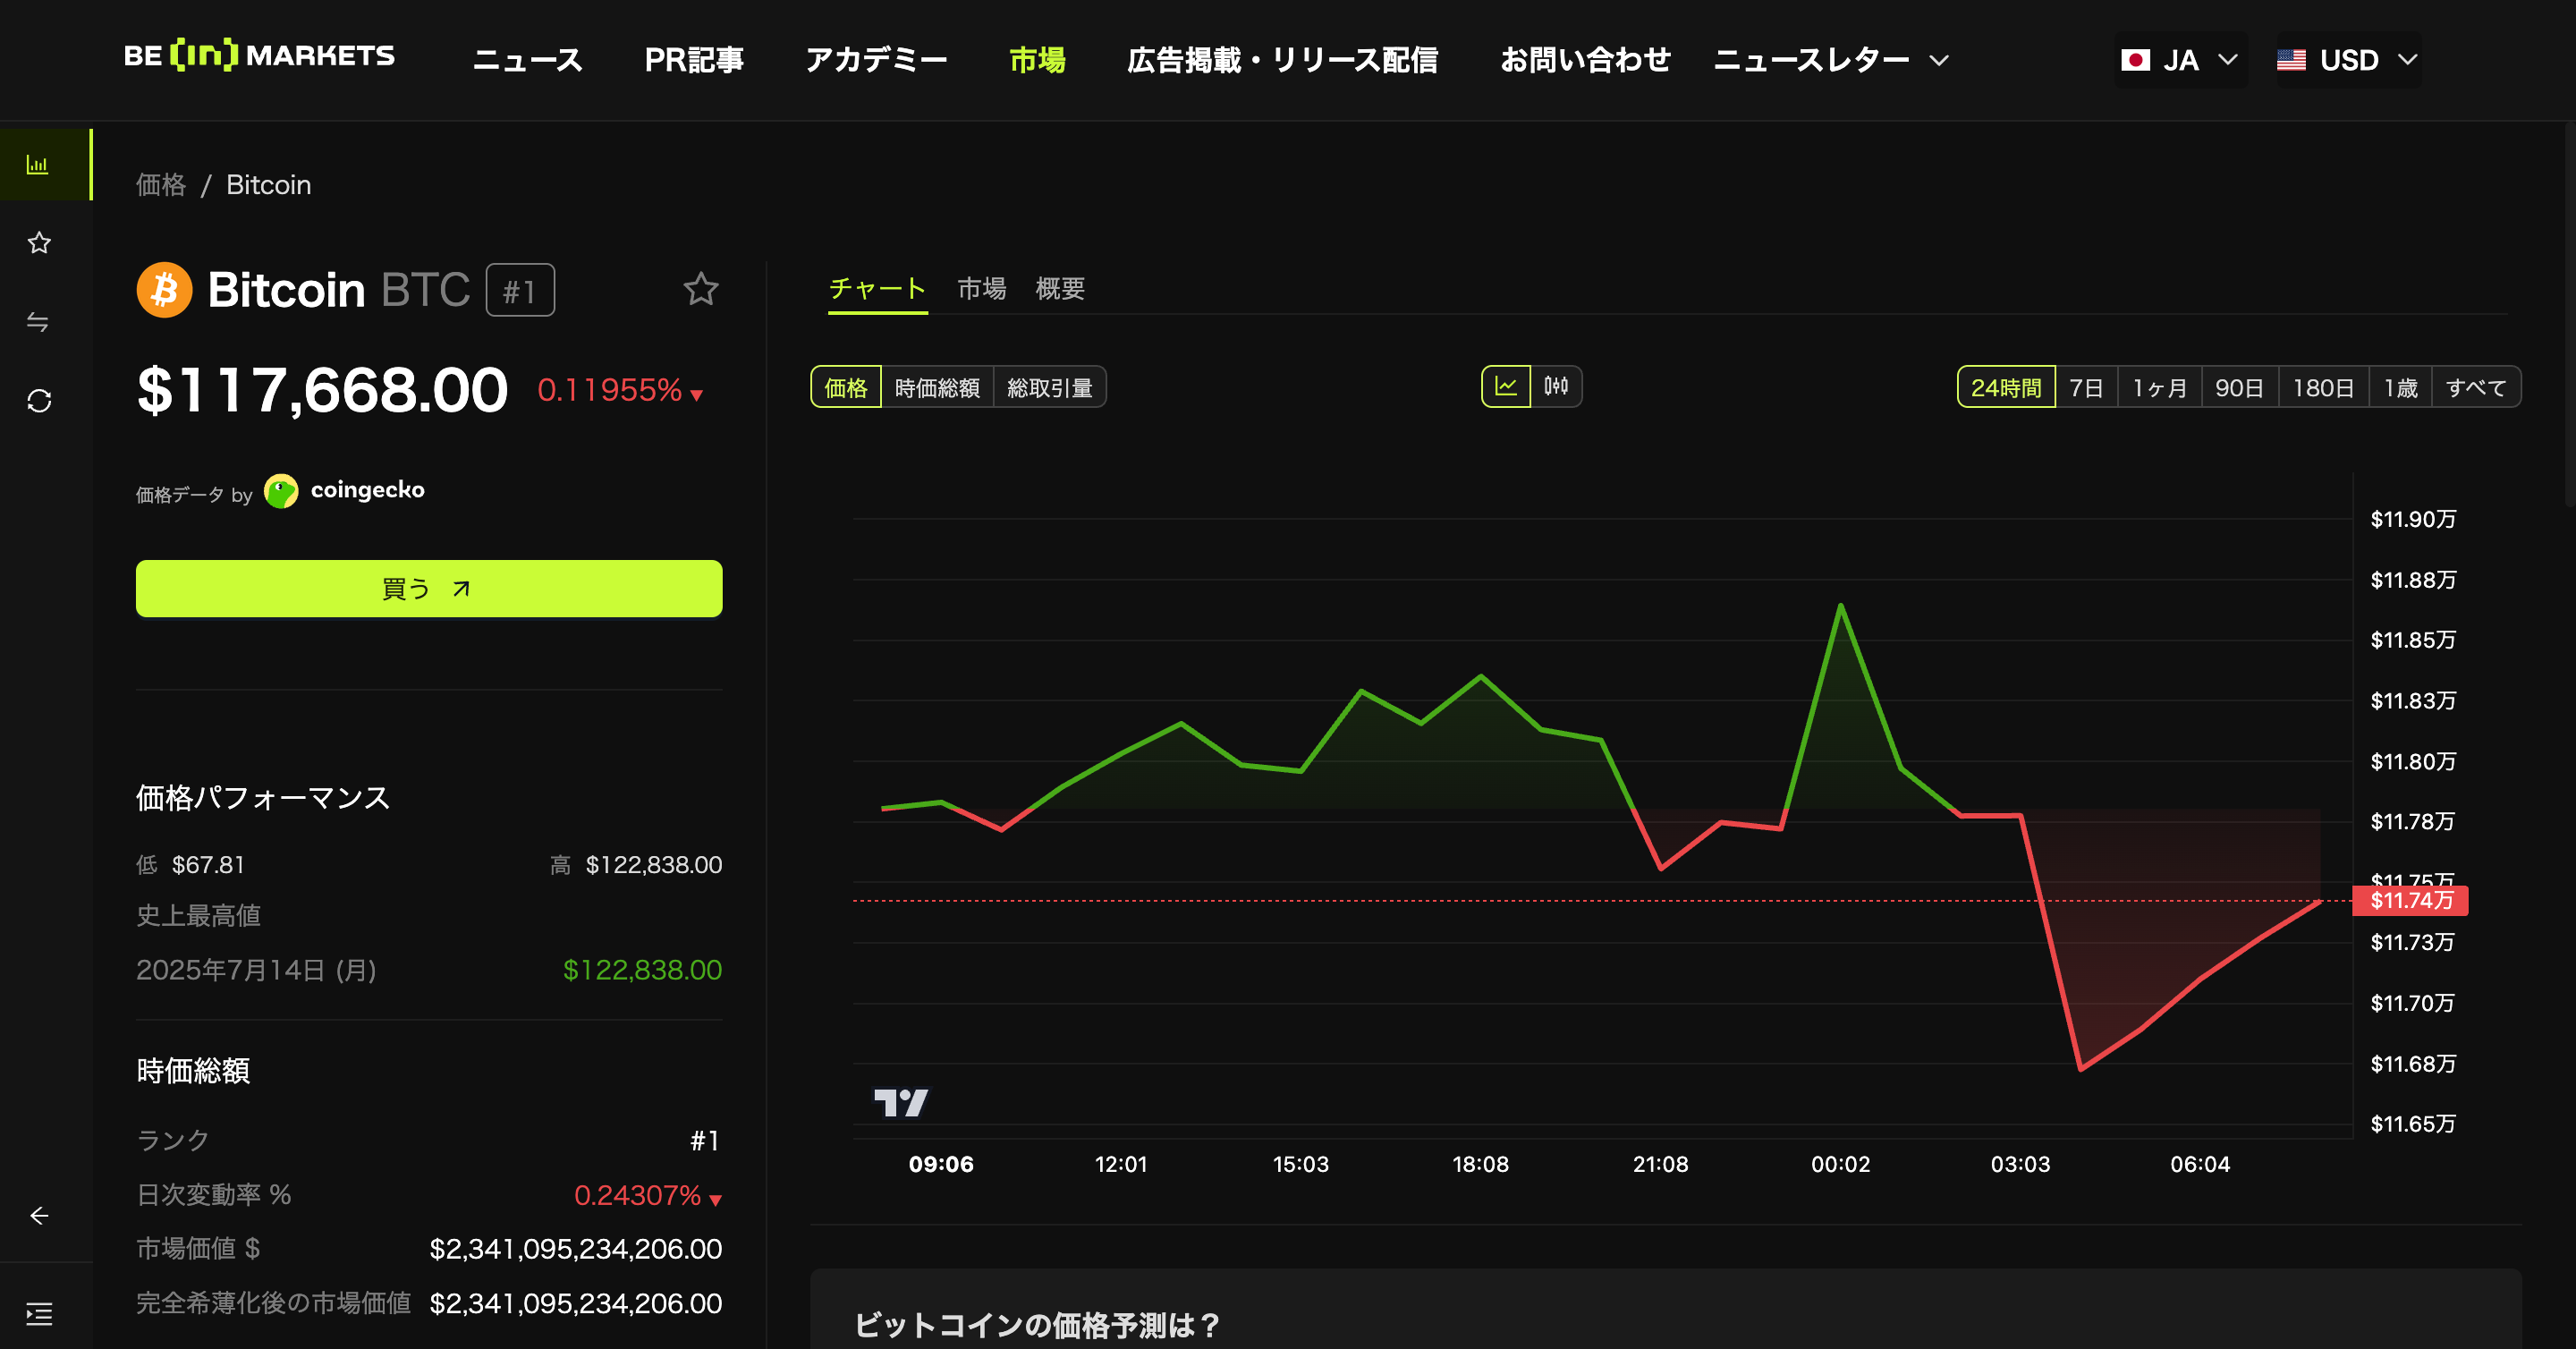Viewport: 2576px width, 1349px height.
Task: Click the BeInMarkets logo
Action: [259, 56]
